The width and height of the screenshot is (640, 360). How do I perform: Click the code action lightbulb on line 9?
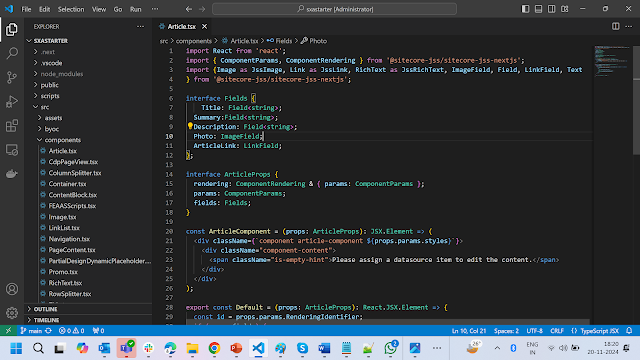pos(190,126)
